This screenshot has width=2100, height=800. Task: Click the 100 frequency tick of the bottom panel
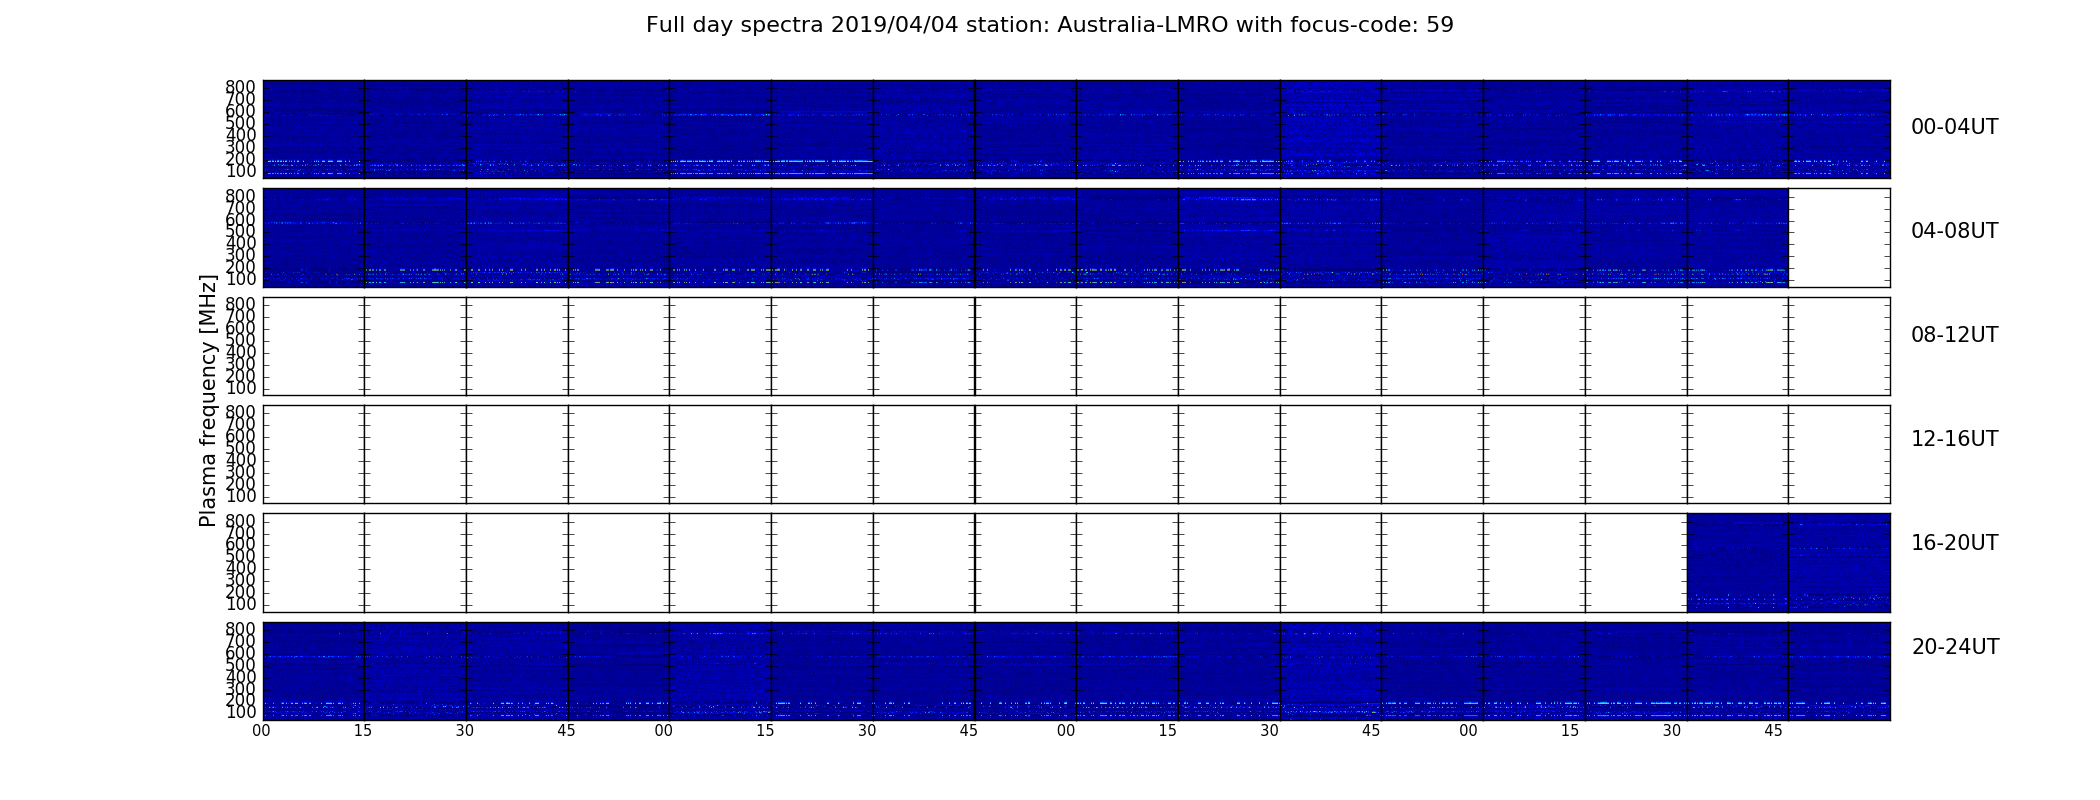240,712
